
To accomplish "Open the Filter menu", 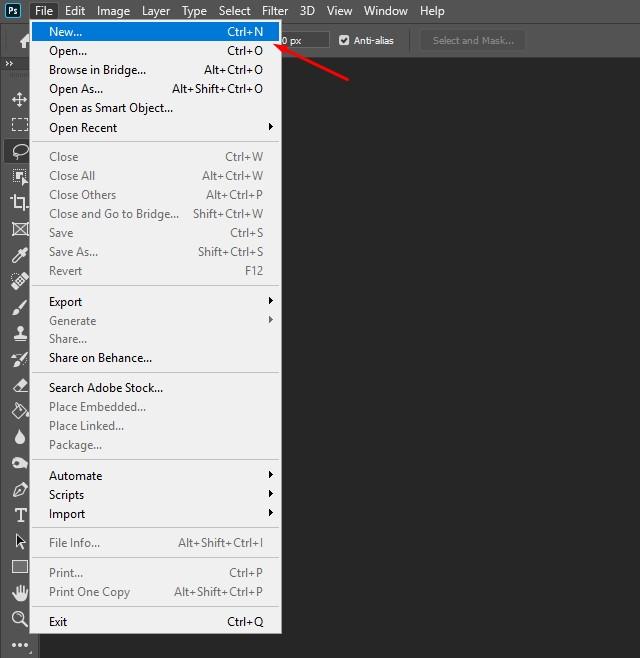I will 275,10.
